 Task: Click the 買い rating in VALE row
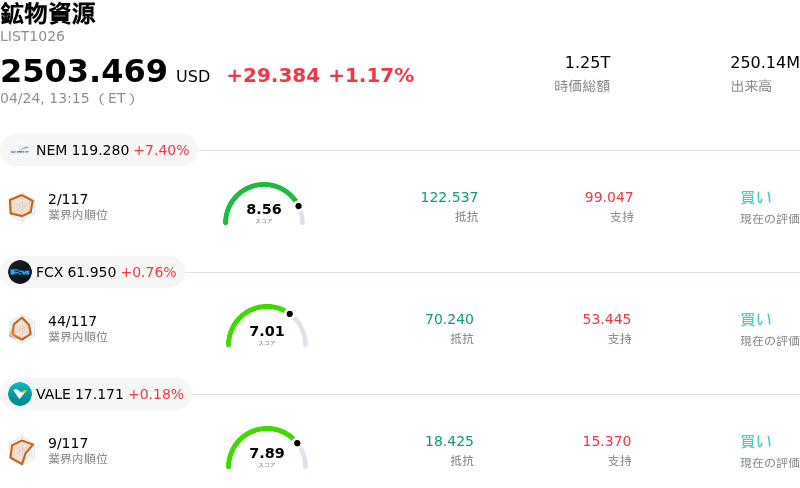click(x=756, y=441)
